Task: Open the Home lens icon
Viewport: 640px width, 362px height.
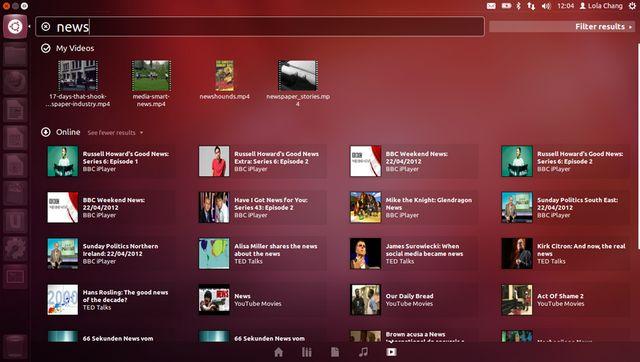Action: pyautogui.click(x=278, y=352)
